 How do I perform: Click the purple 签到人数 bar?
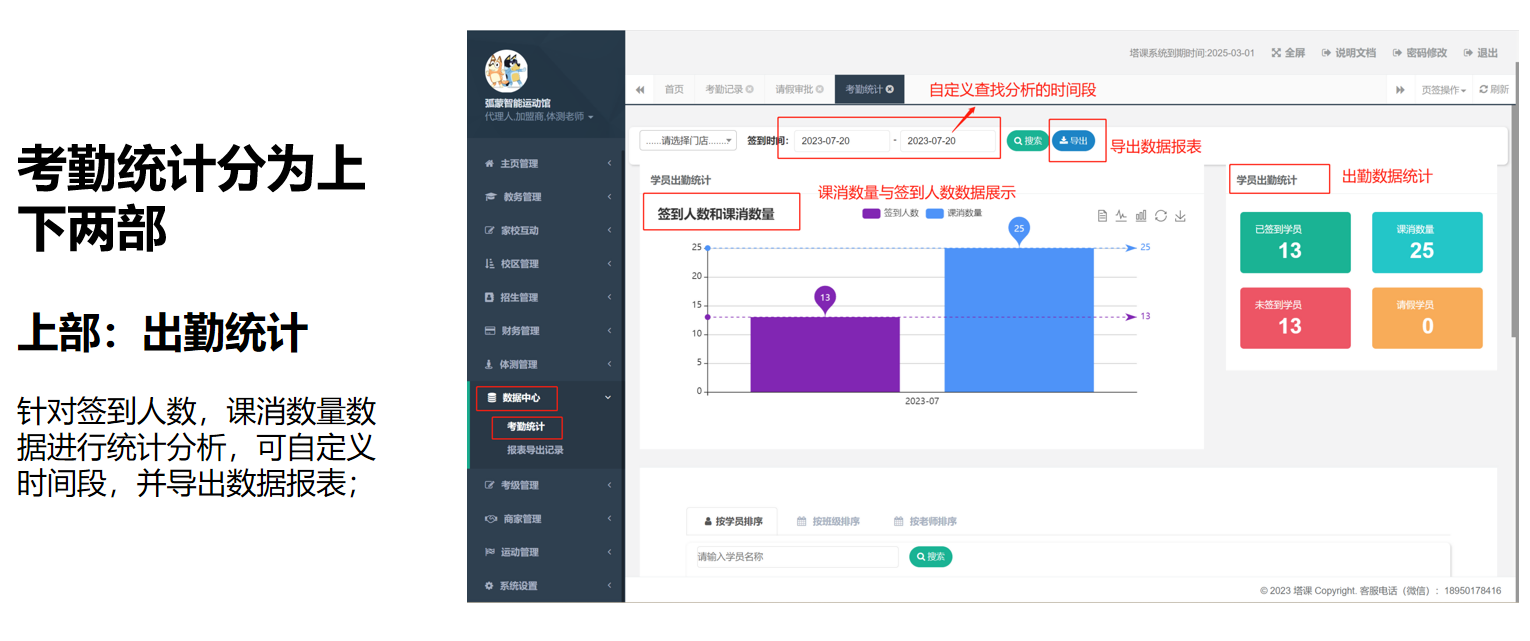point(825,354)
